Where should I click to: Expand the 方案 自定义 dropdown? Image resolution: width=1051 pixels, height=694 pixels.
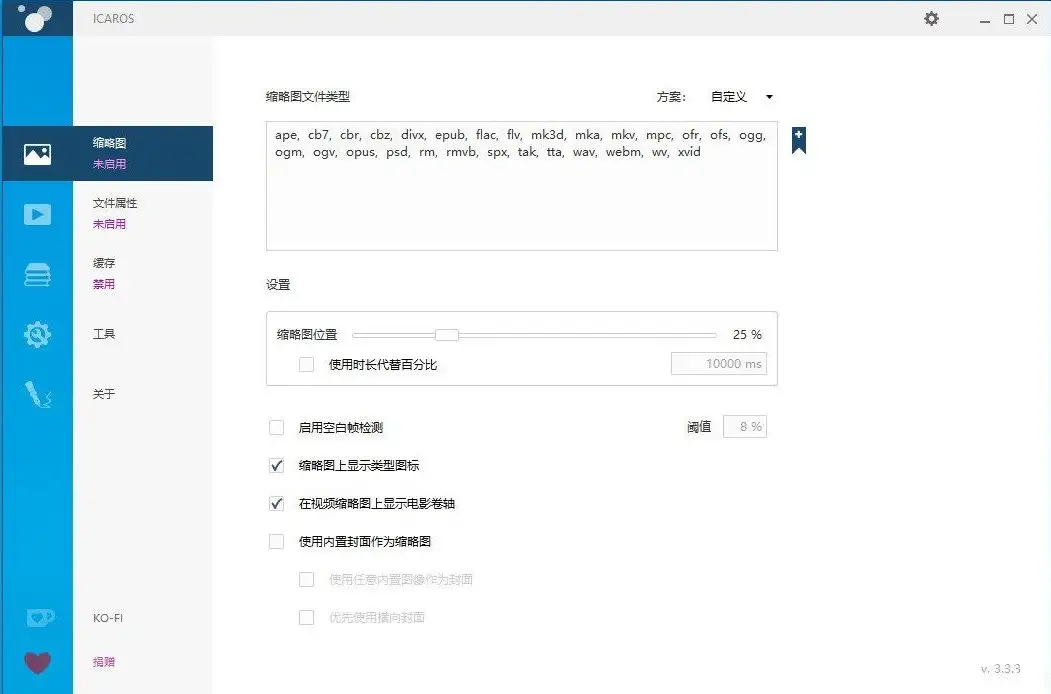(741, 97)
